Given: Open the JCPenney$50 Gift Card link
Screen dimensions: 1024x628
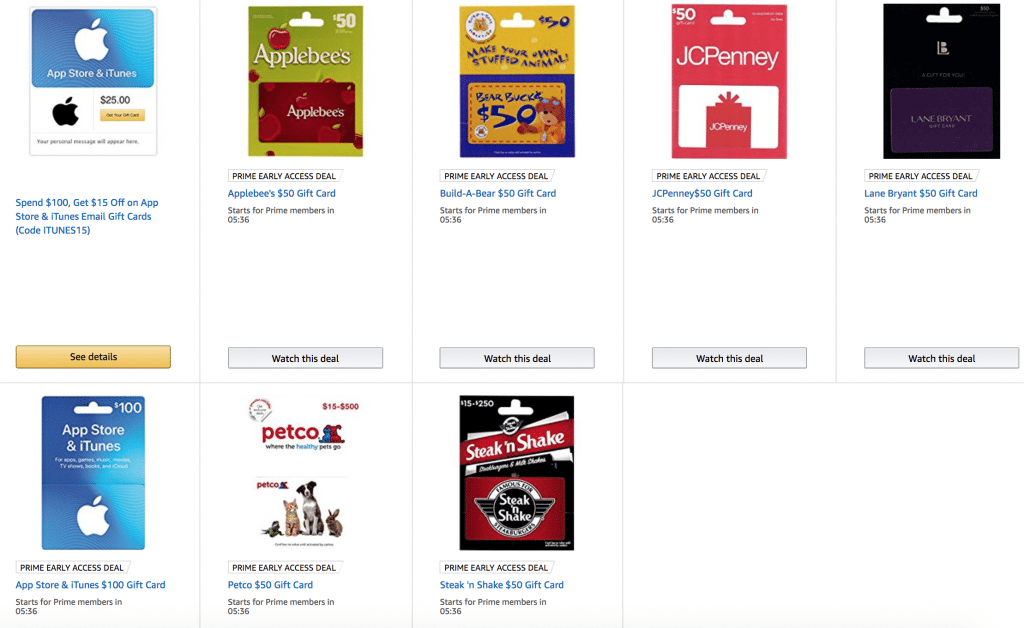Looking at the screenshot, I should (702, 193).
